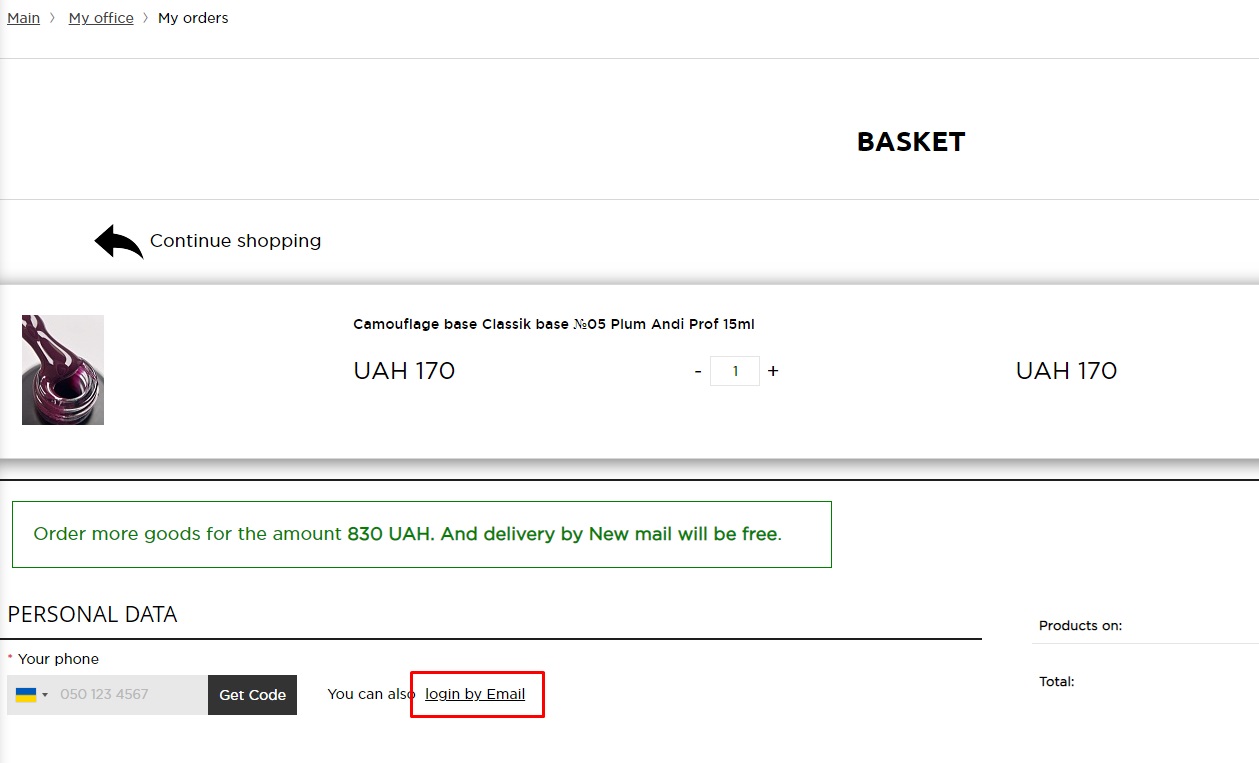Select the My orders breadcrumb entry
The width and height of the screenshot is (1259, 763).
click(x=193, y=17)
